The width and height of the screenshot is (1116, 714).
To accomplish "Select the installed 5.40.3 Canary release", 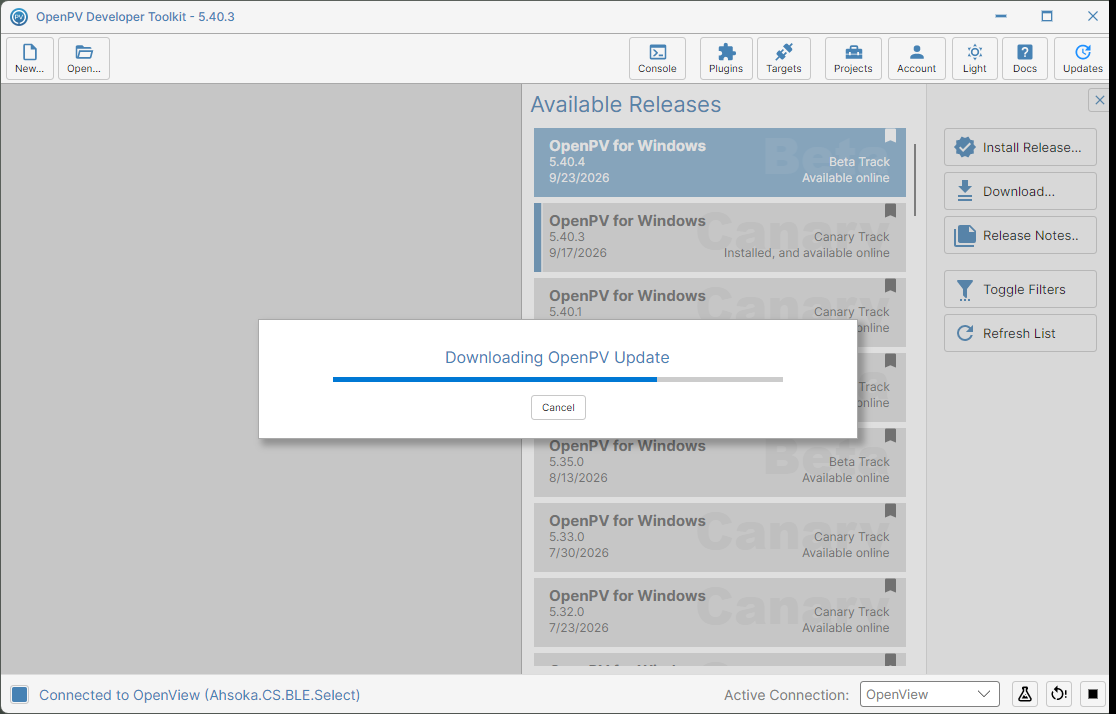I will tap(720, 237).
